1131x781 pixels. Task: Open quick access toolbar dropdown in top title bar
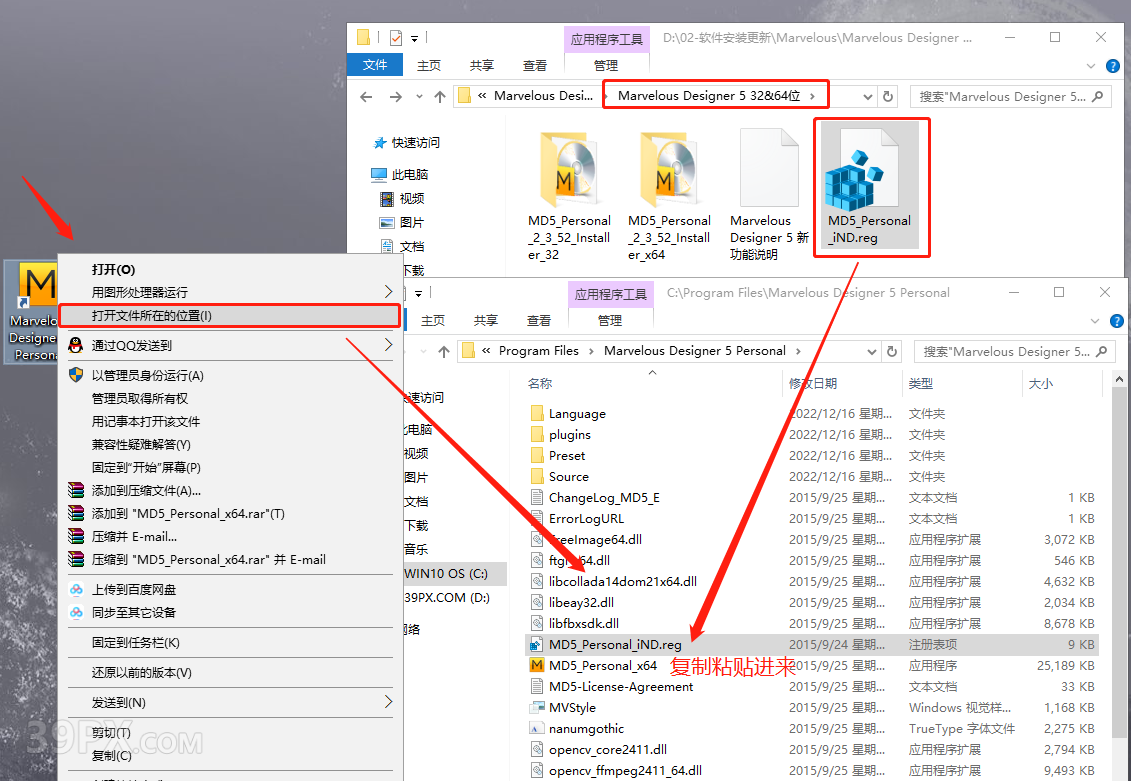coord(414,37)
